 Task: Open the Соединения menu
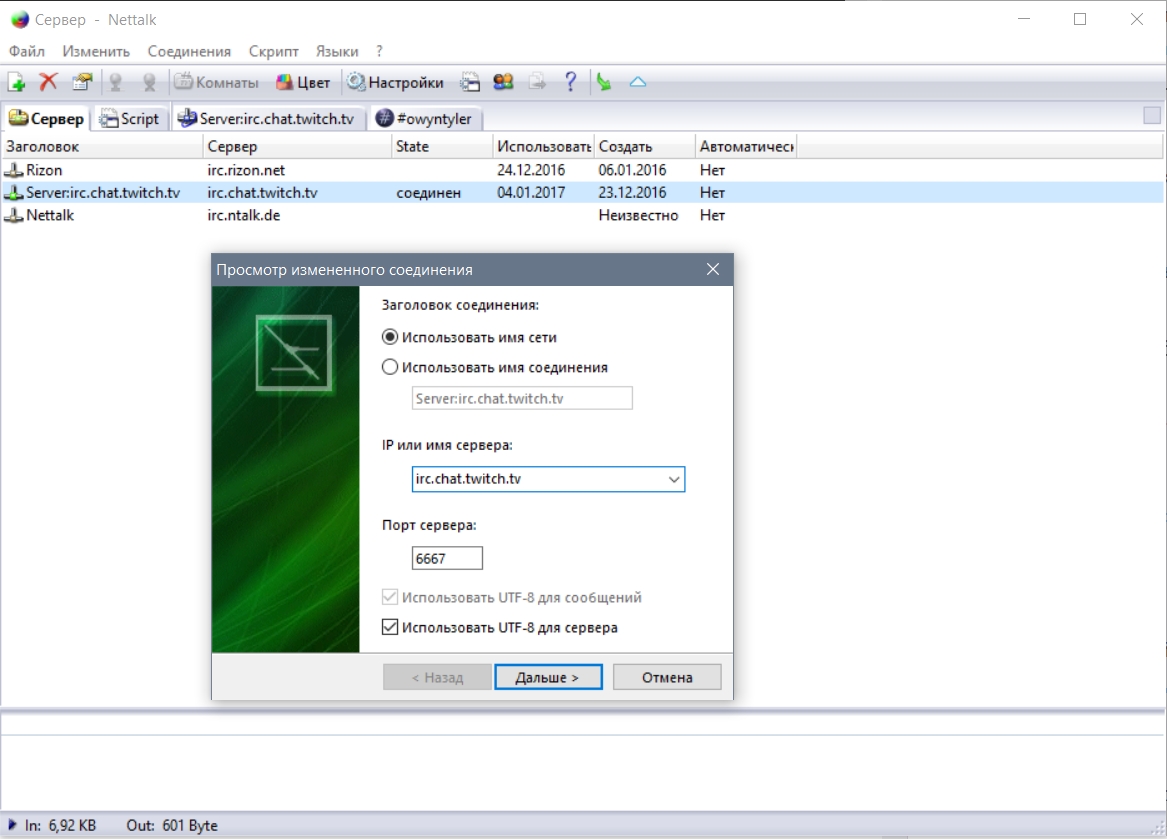(x=189, y=51)
